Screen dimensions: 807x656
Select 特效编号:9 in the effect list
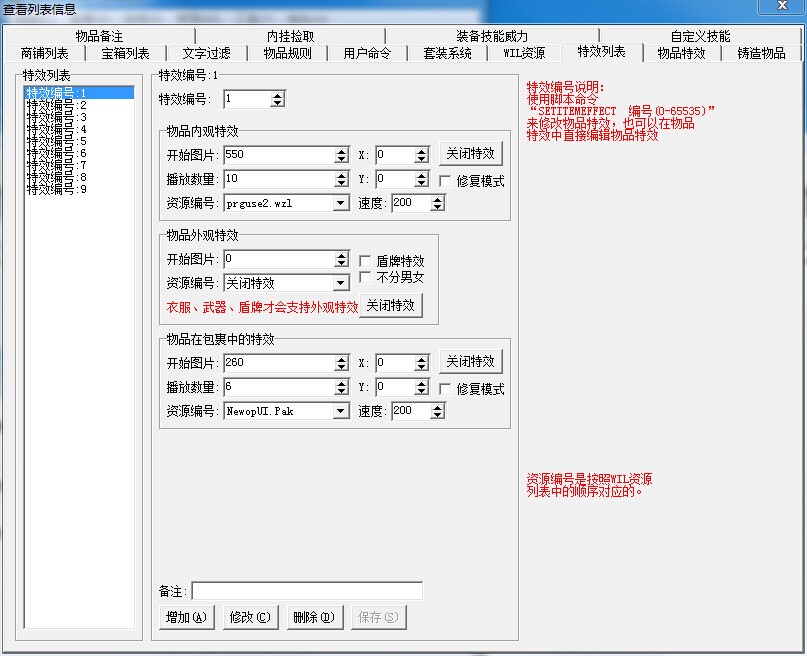57,189
